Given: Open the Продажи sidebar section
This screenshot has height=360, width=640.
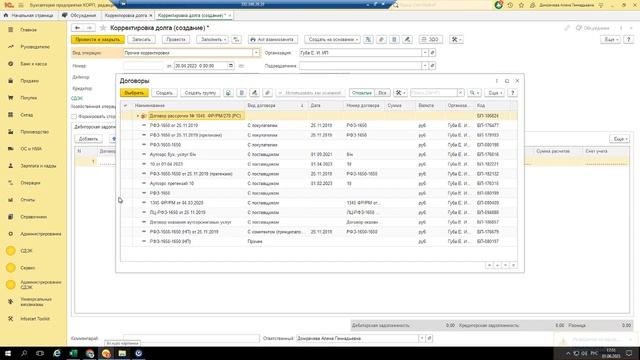Looking at the screenshot, I should coord(29,81).
